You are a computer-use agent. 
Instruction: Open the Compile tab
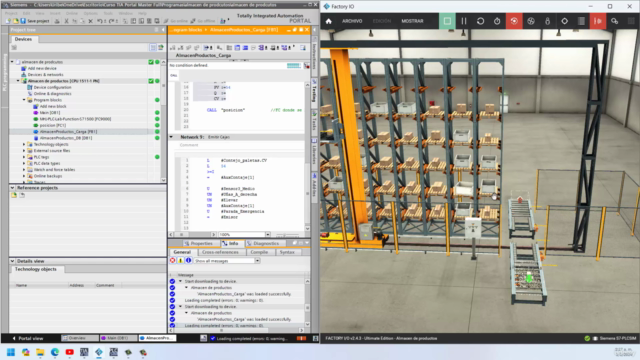point(259,252)
